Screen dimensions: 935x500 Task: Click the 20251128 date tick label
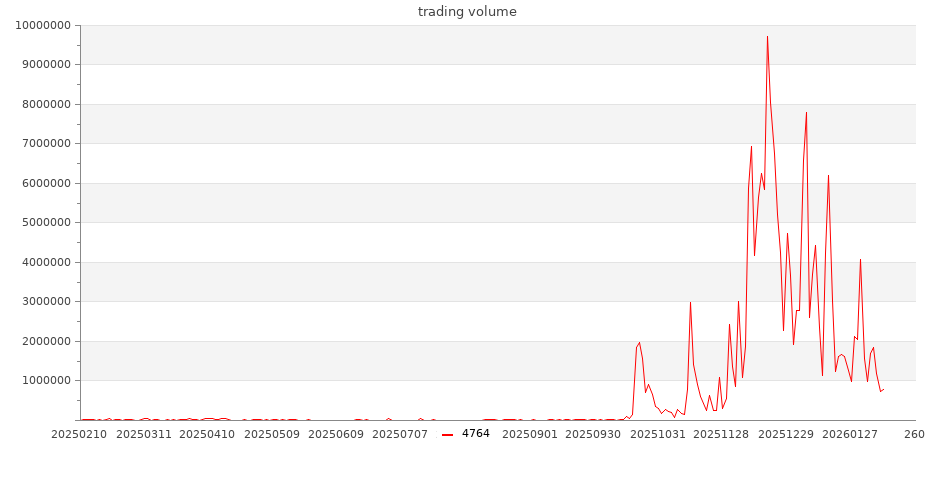tap(722, 435)
